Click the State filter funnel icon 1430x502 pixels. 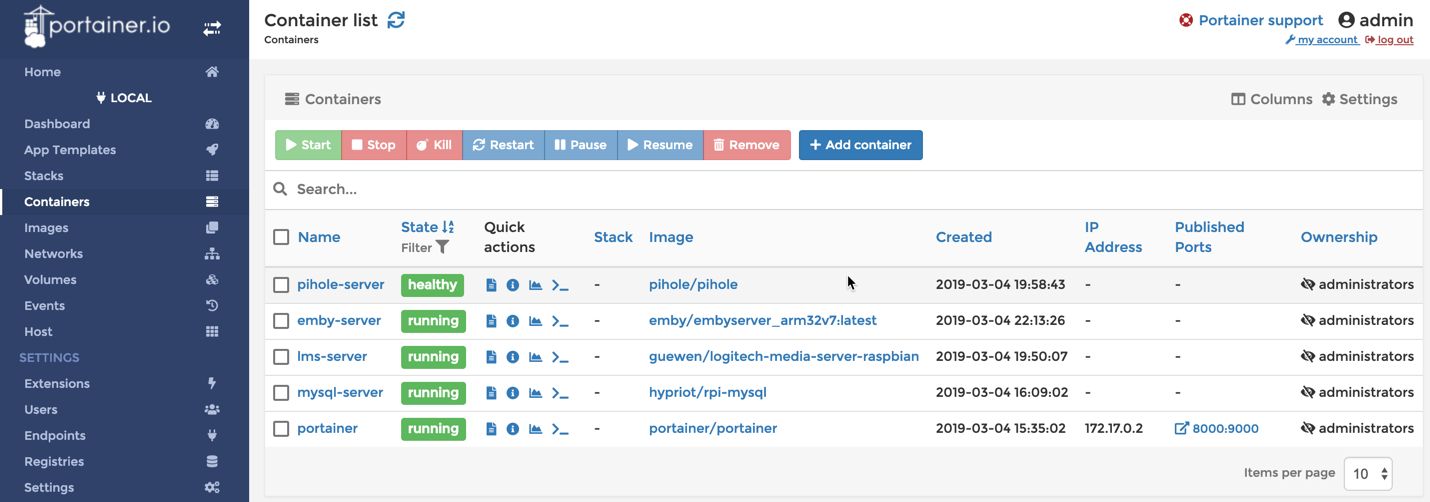coord(442,247)
